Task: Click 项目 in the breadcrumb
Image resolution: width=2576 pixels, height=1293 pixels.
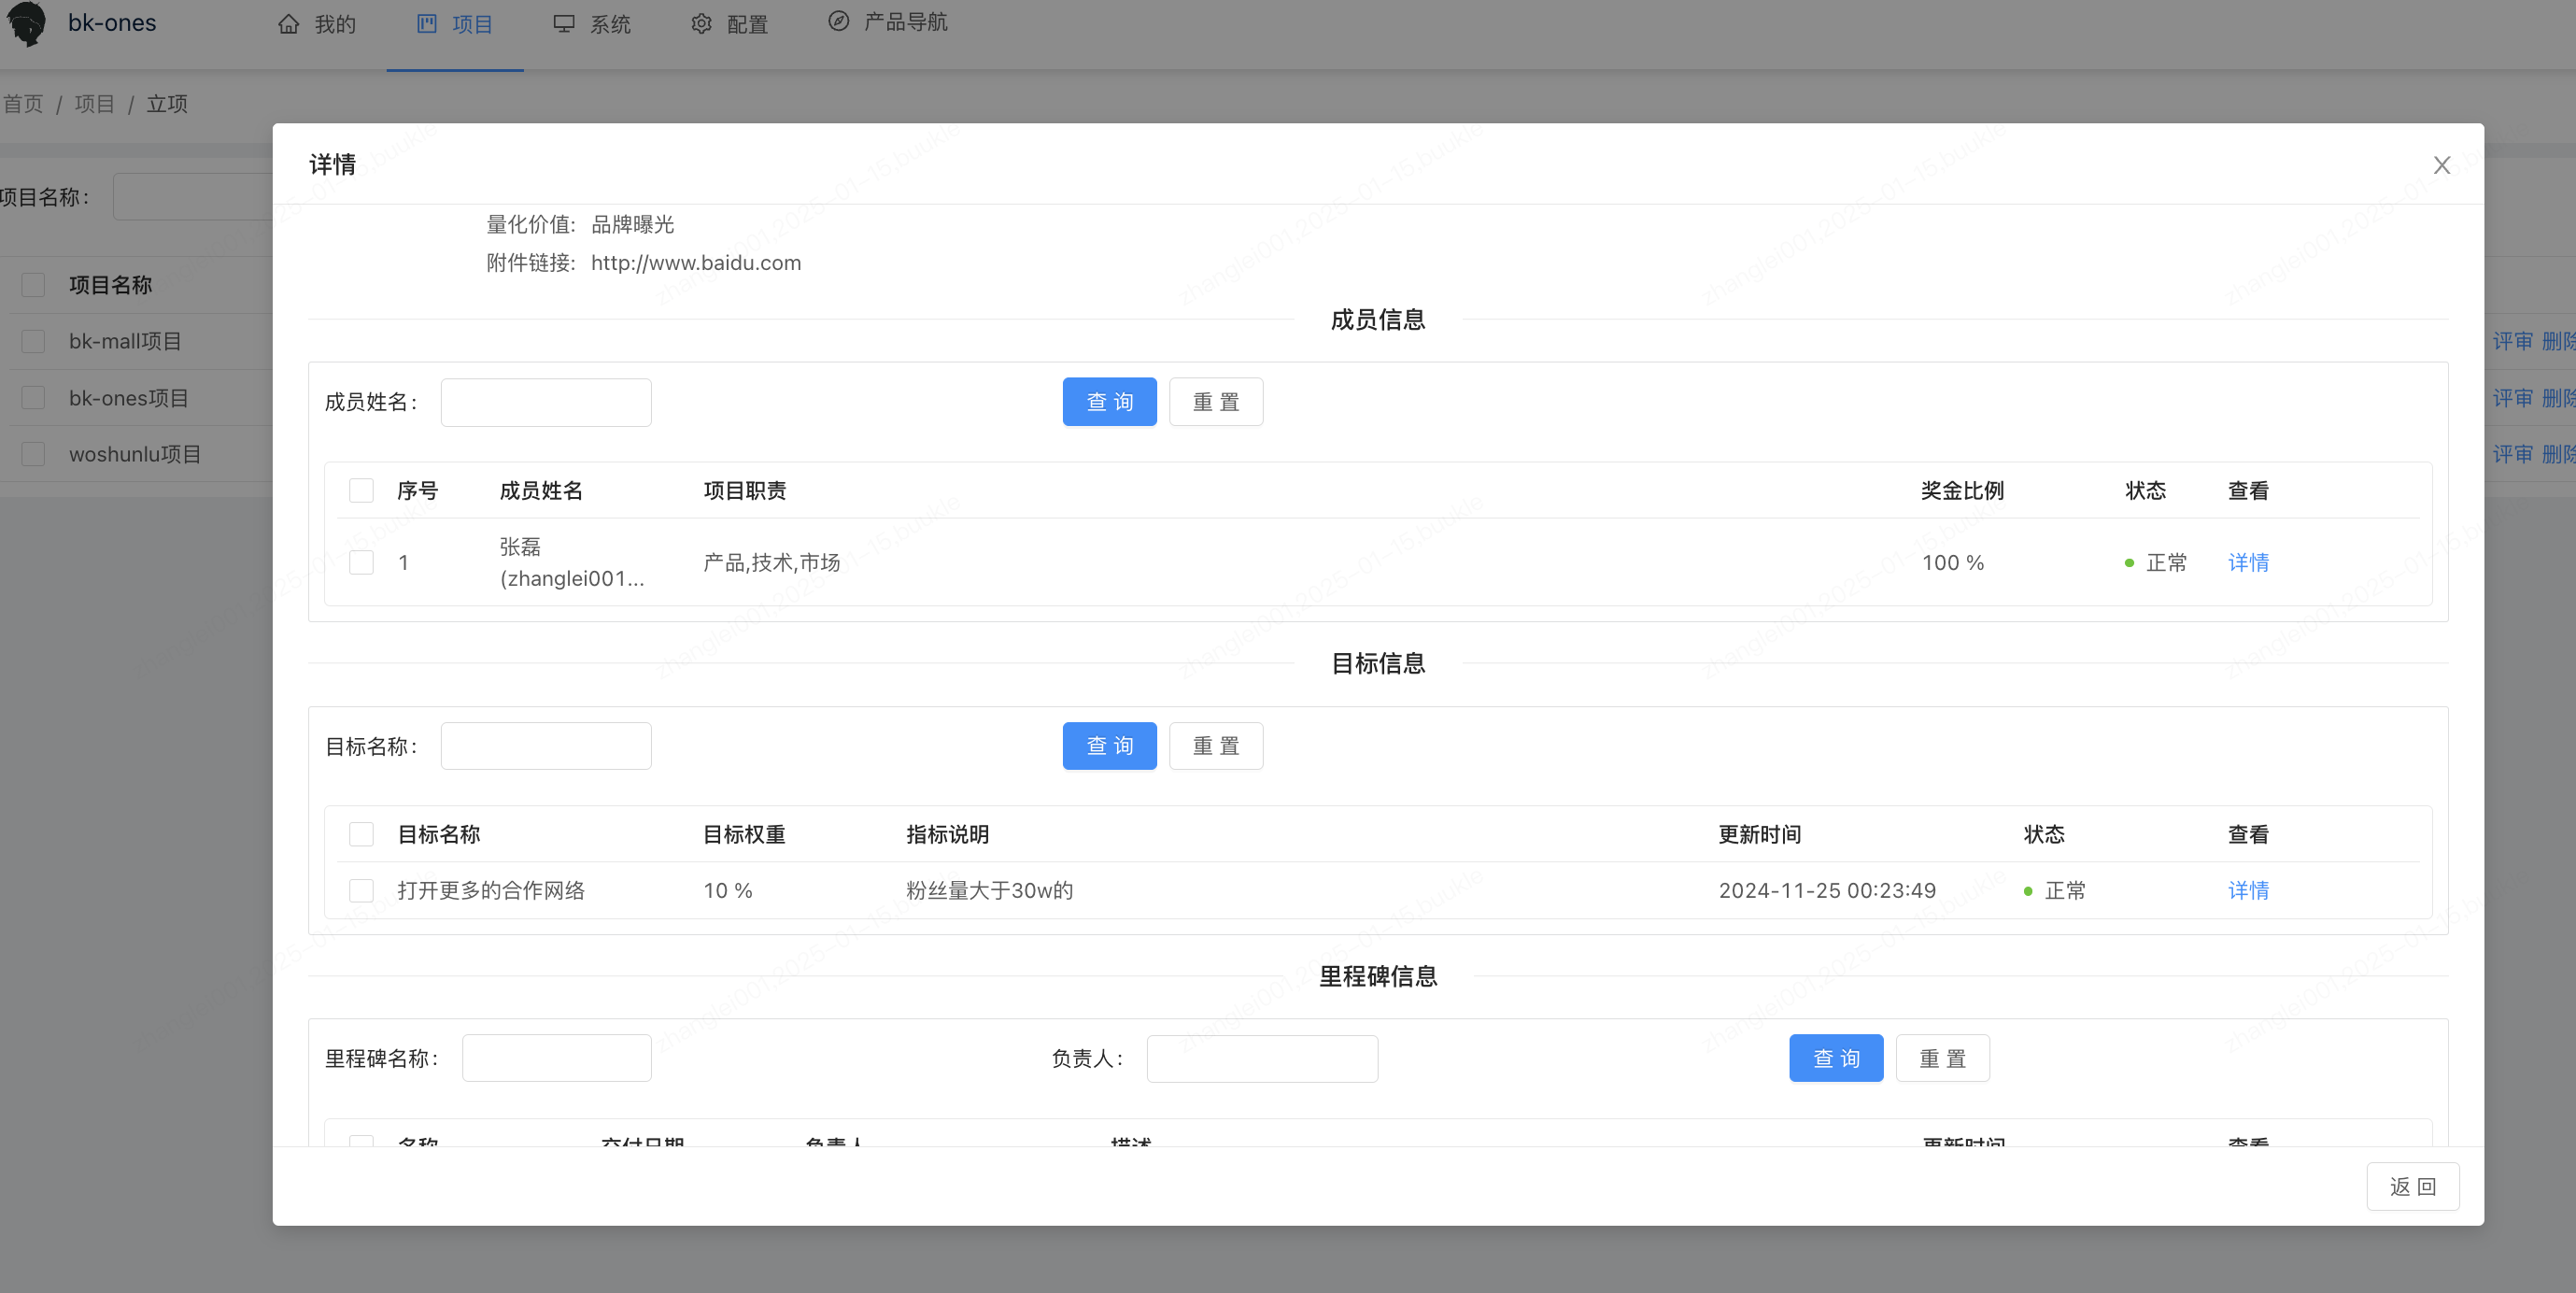Action: pyautogui.click(x=95, y=104)
